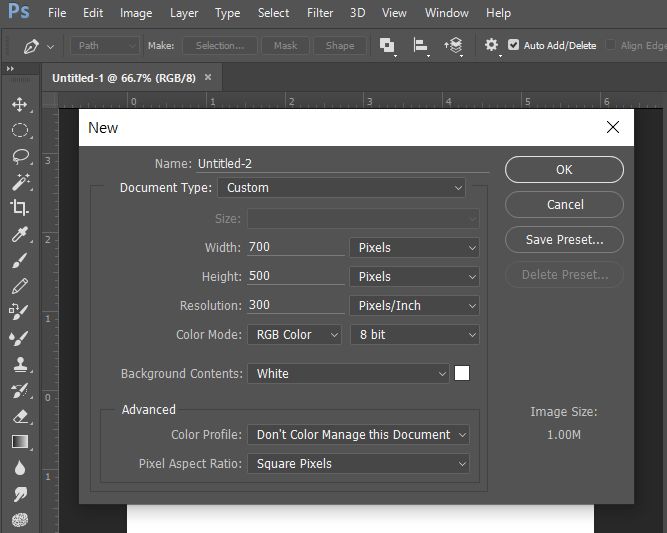Click the Pen tool preset icon
The width and height of the screenshot is (667, 533).
31,46
